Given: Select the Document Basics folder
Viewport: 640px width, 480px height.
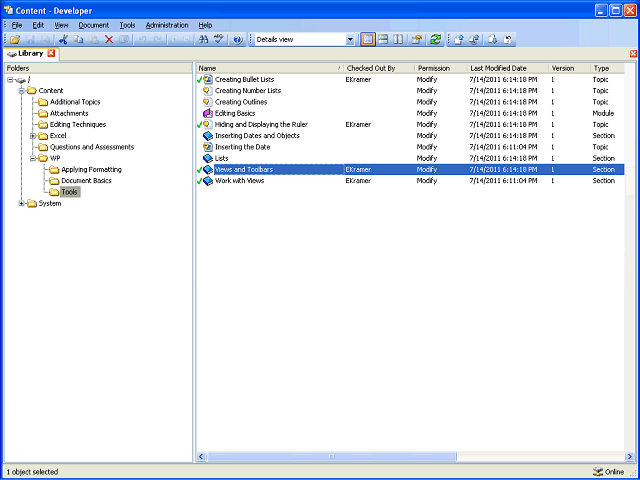Looking at the screenshot, I should click(86, 180).
